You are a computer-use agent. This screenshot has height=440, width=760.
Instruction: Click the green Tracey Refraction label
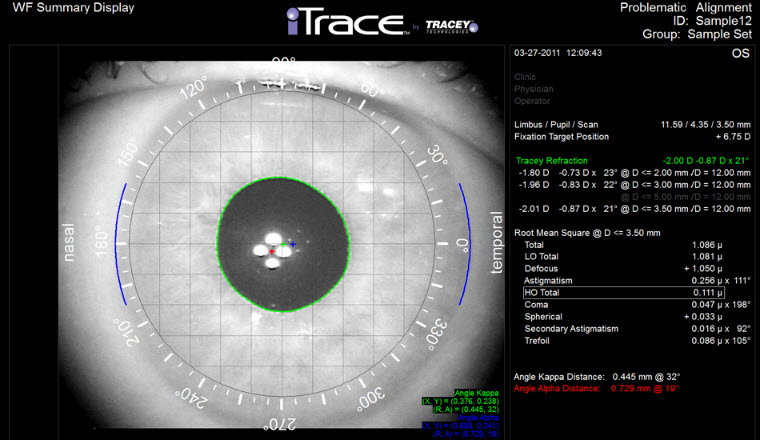tap(552, 160)
